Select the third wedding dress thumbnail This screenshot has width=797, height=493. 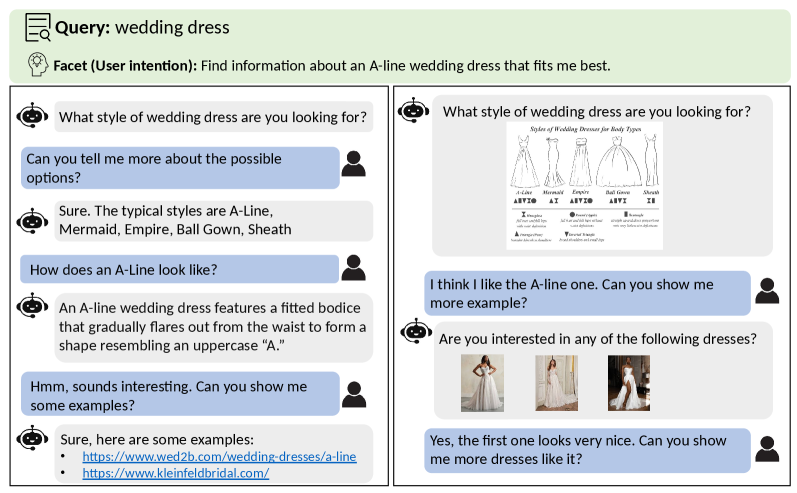click(628, 383)
